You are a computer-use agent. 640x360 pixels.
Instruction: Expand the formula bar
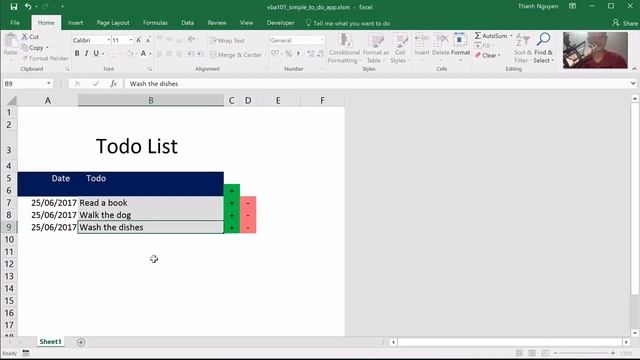[x=633, y=83]
